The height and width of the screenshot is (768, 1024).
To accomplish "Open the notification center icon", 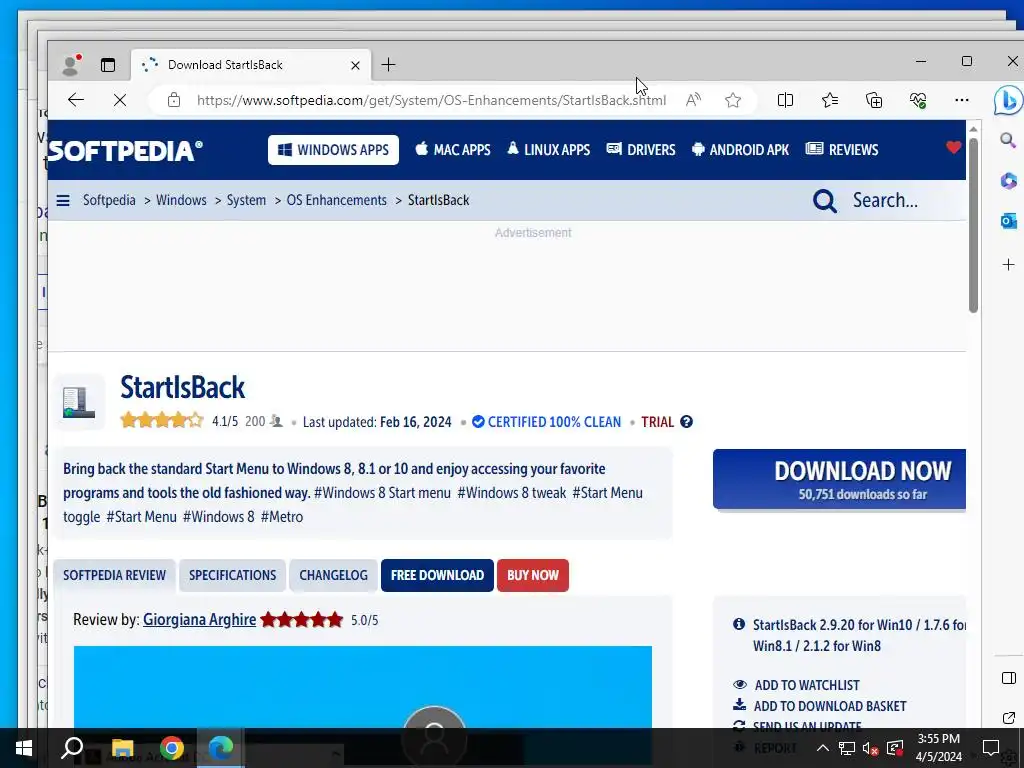I will (x=991, y=748).
